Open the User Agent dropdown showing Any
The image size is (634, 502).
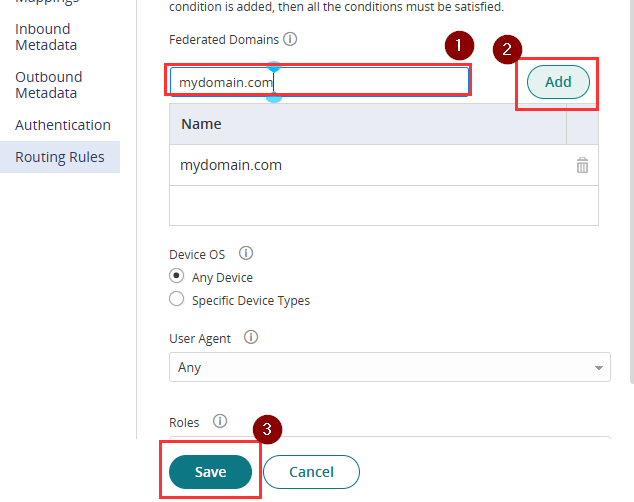pyautogui.click(x=390, y=367)
